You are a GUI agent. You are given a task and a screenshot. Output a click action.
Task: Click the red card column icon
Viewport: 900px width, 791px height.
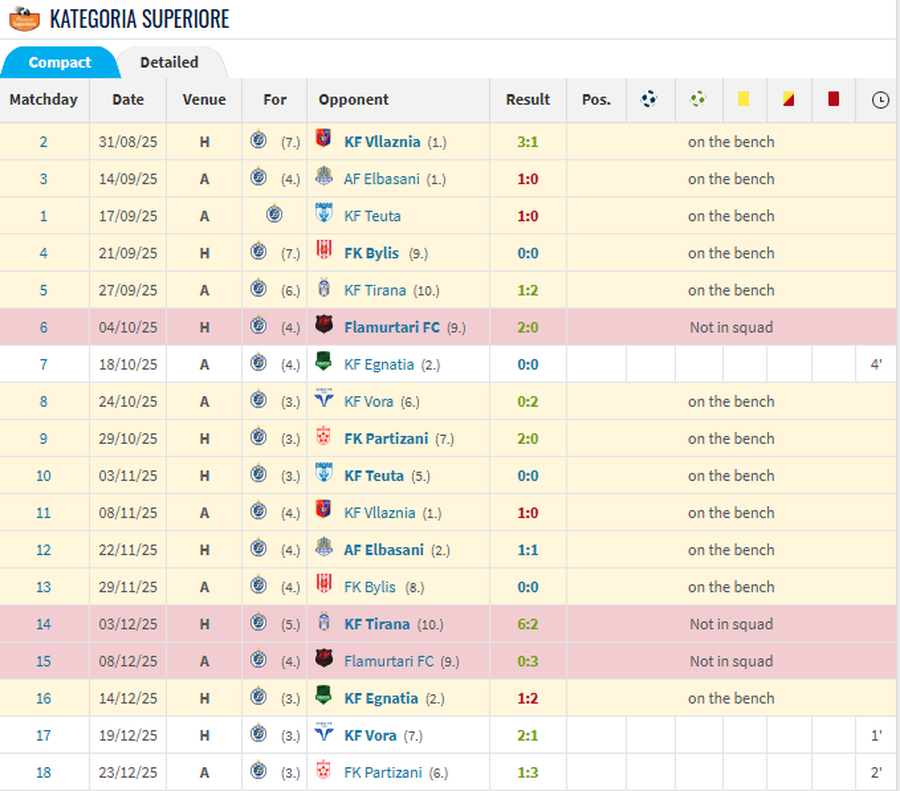[x=833, y=99]
